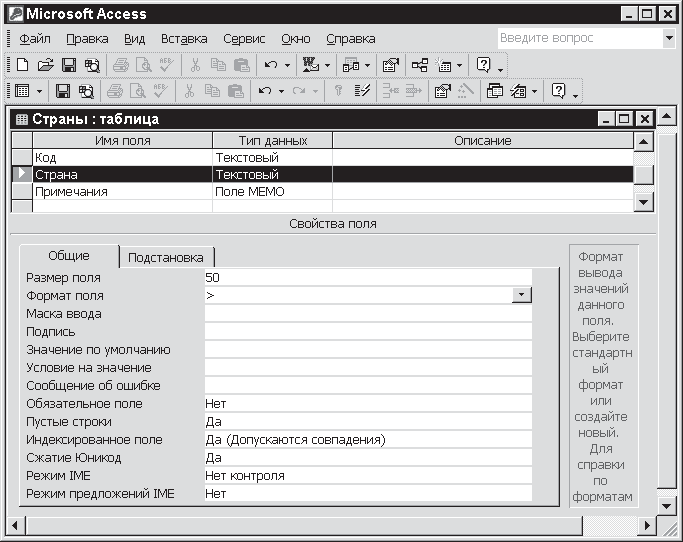Open the Undo dropdown arrow in top toolbar
Image resolution: width=683 pixels, height=542 pixels.
click(x=287, y=66)
